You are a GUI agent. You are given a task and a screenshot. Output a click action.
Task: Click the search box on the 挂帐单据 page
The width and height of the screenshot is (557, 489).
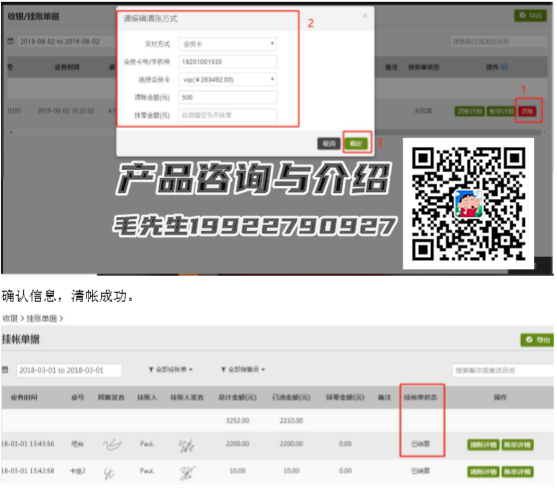coord(503,370)
